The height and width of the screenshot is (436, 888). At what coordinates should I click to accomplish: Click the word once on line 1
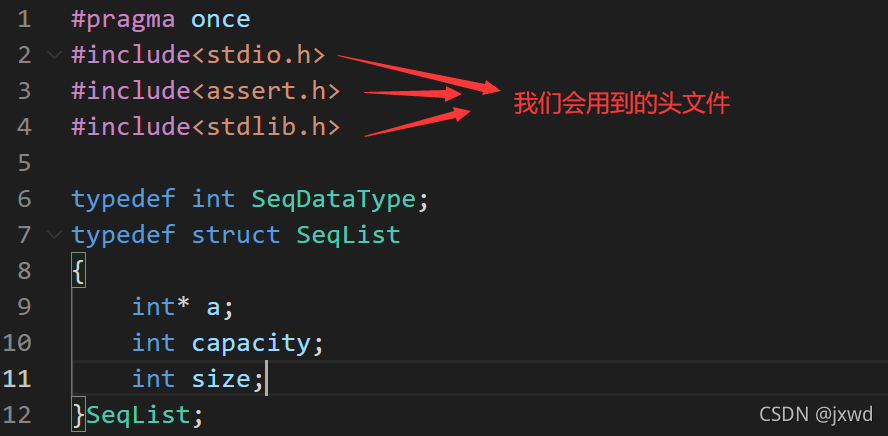pyautogui.click(x=220, y=19)
